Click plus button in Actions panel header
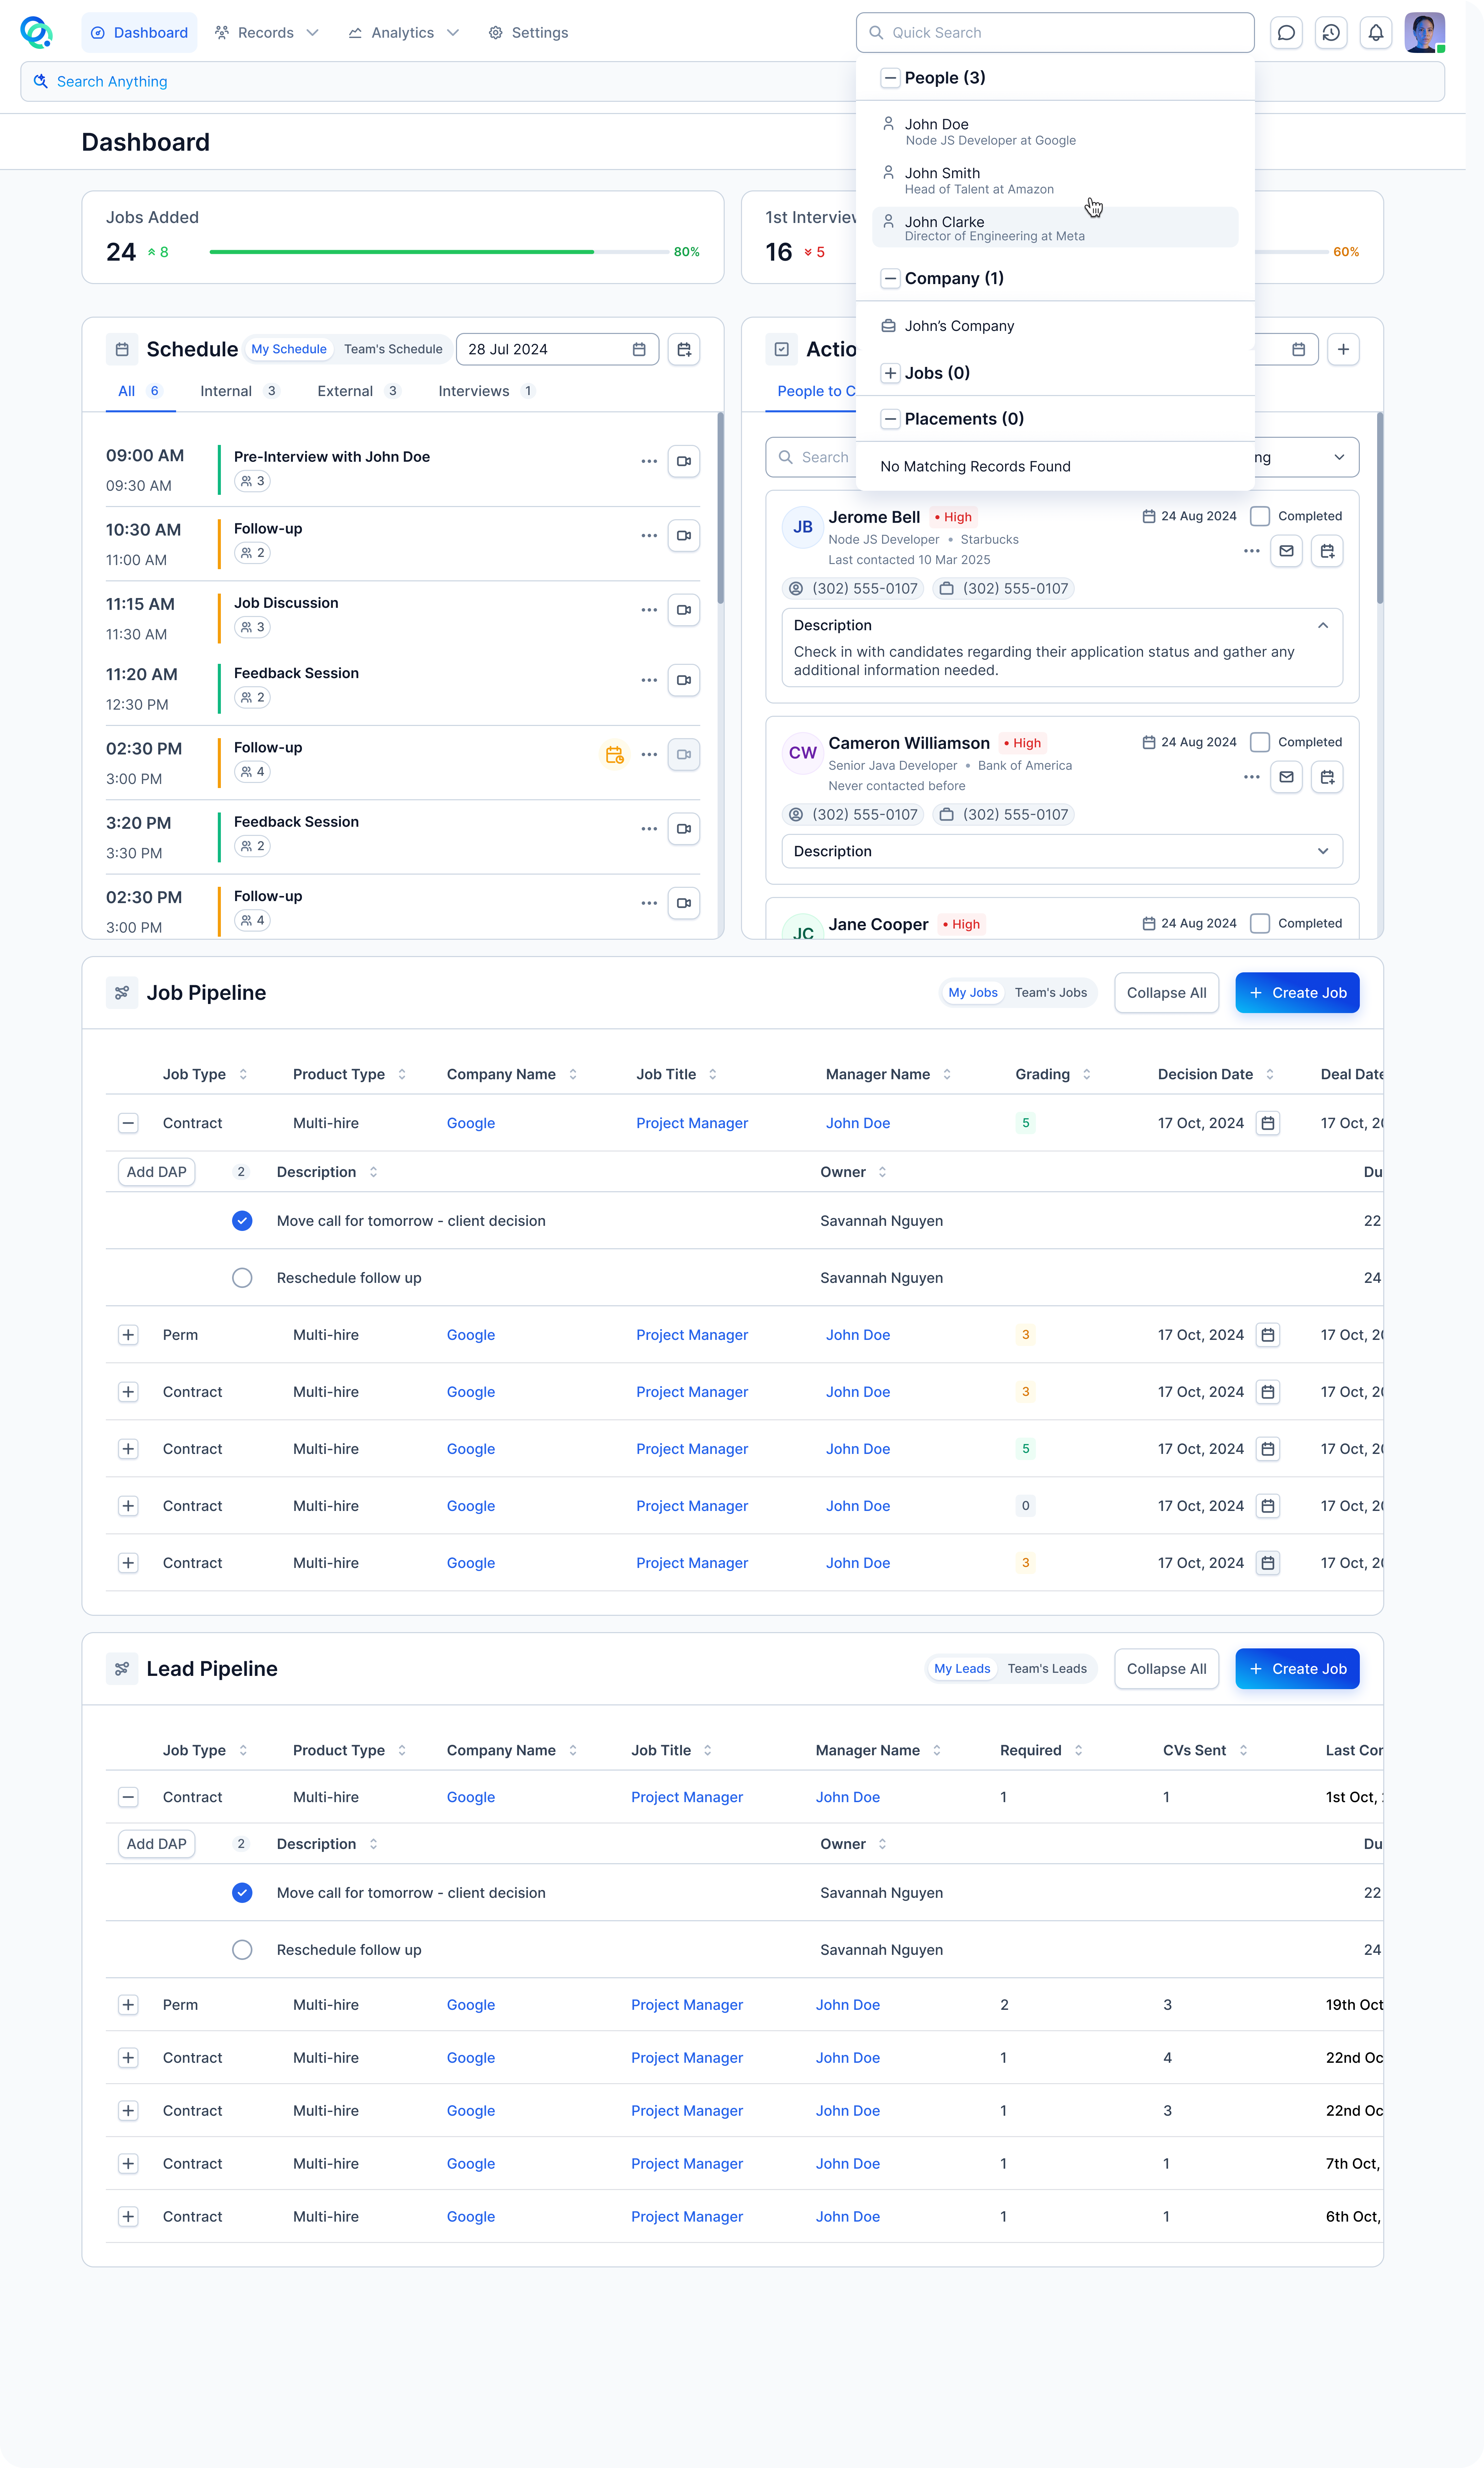 pyautogui.click(x=1343, y=349)
